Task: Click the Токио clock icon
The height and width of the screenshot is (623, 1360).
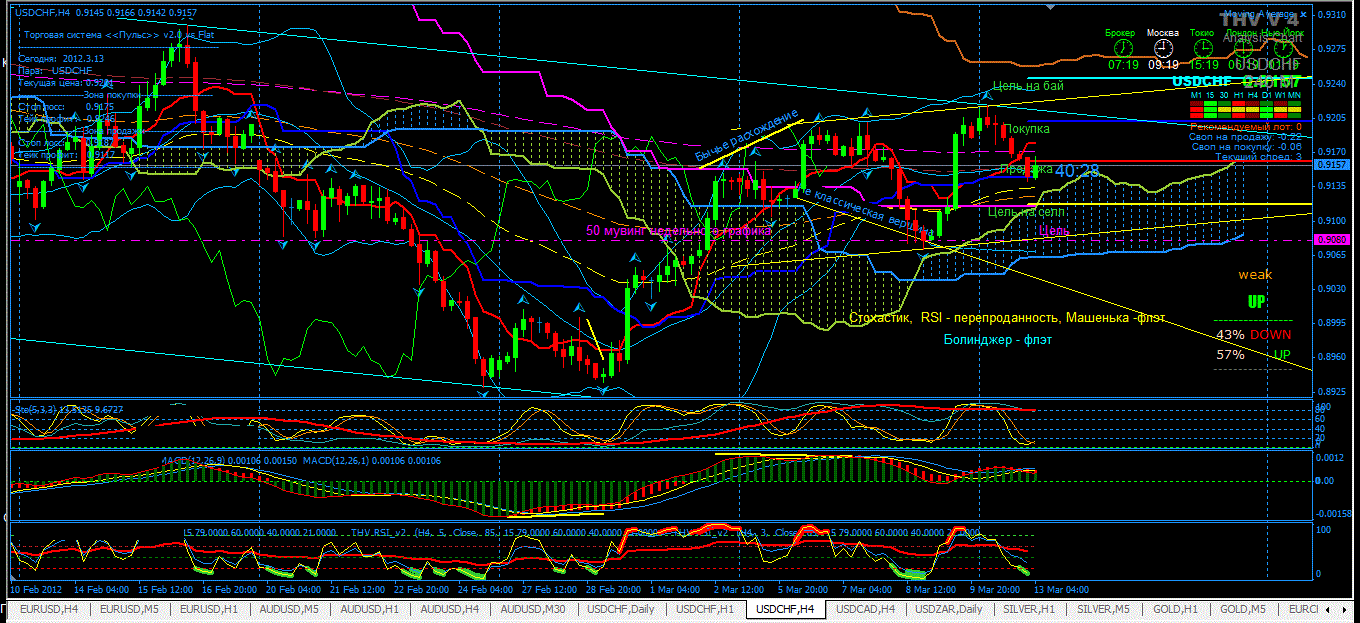Action: click(x=1204, y=48)
